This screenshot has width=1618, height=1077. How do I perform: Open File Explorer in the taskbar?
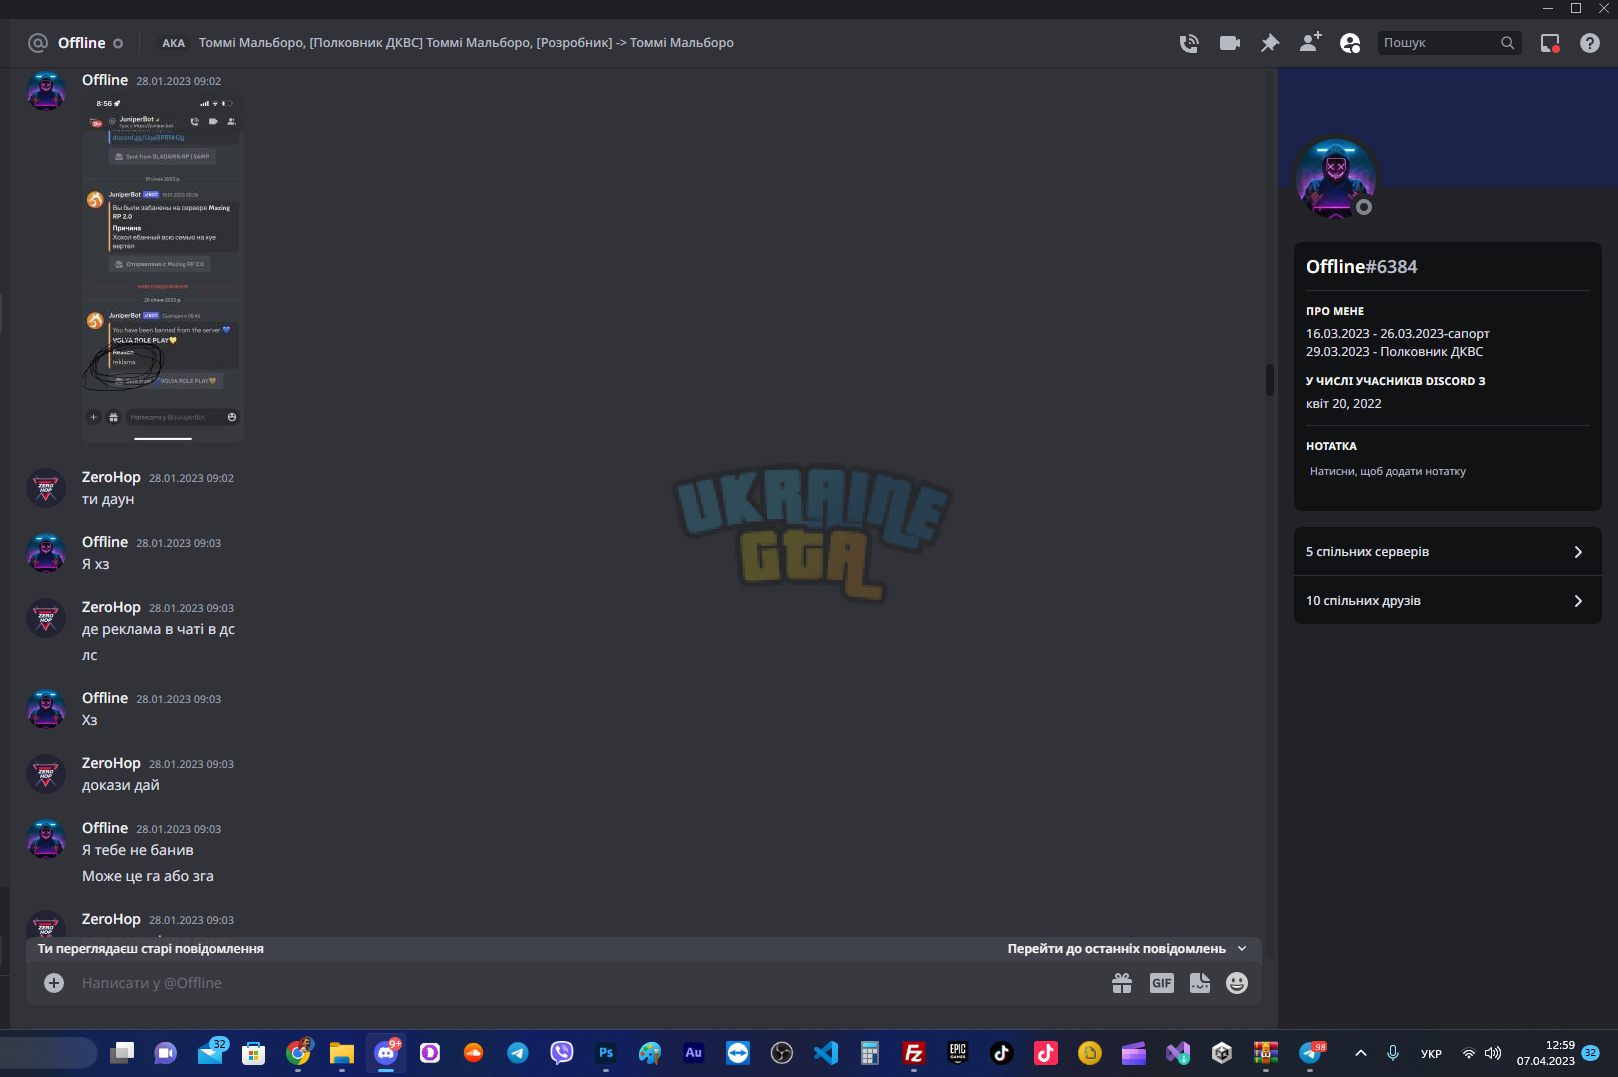coord(342,1053)
